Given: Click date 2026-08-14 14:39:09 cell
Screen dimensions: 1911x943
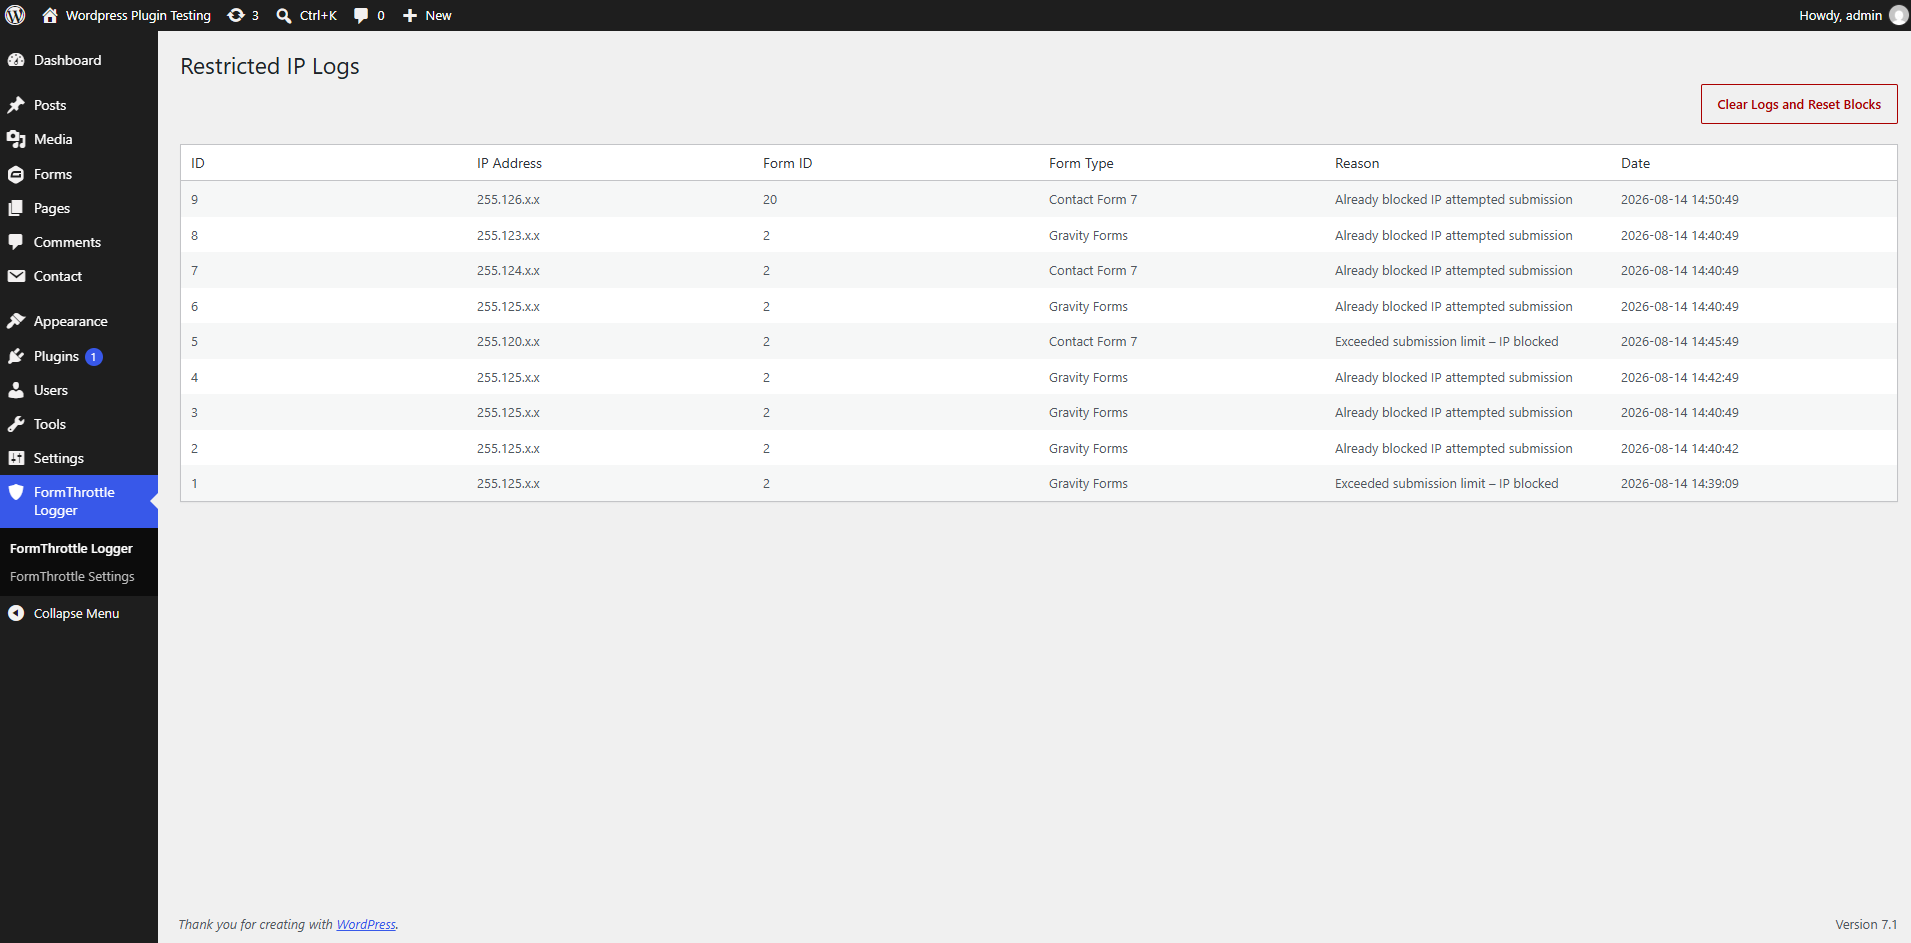Looking at the screenshot, I should coord(1679,483).
